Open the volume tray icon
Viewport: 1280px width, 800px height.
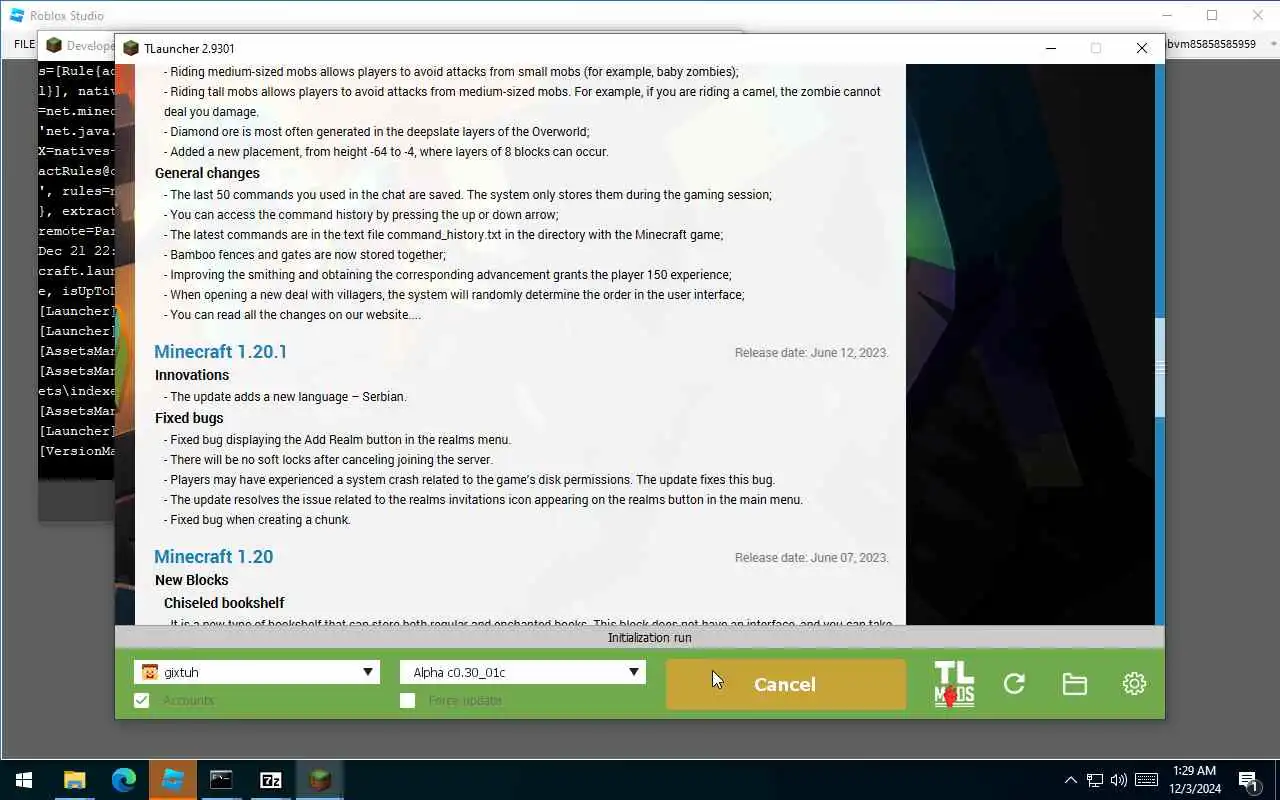[1119, 780]
